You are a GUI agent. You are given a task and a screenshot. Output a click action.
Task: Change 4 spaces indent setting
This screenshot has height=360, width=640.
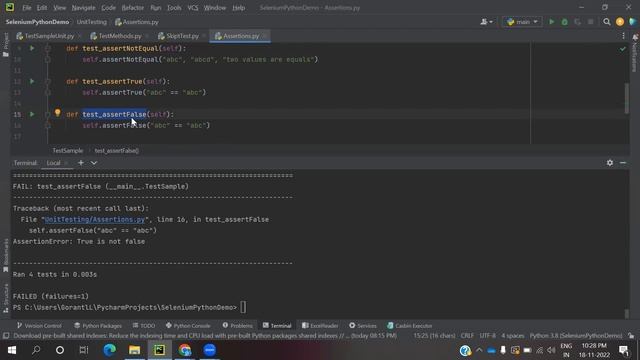(513, 336)
